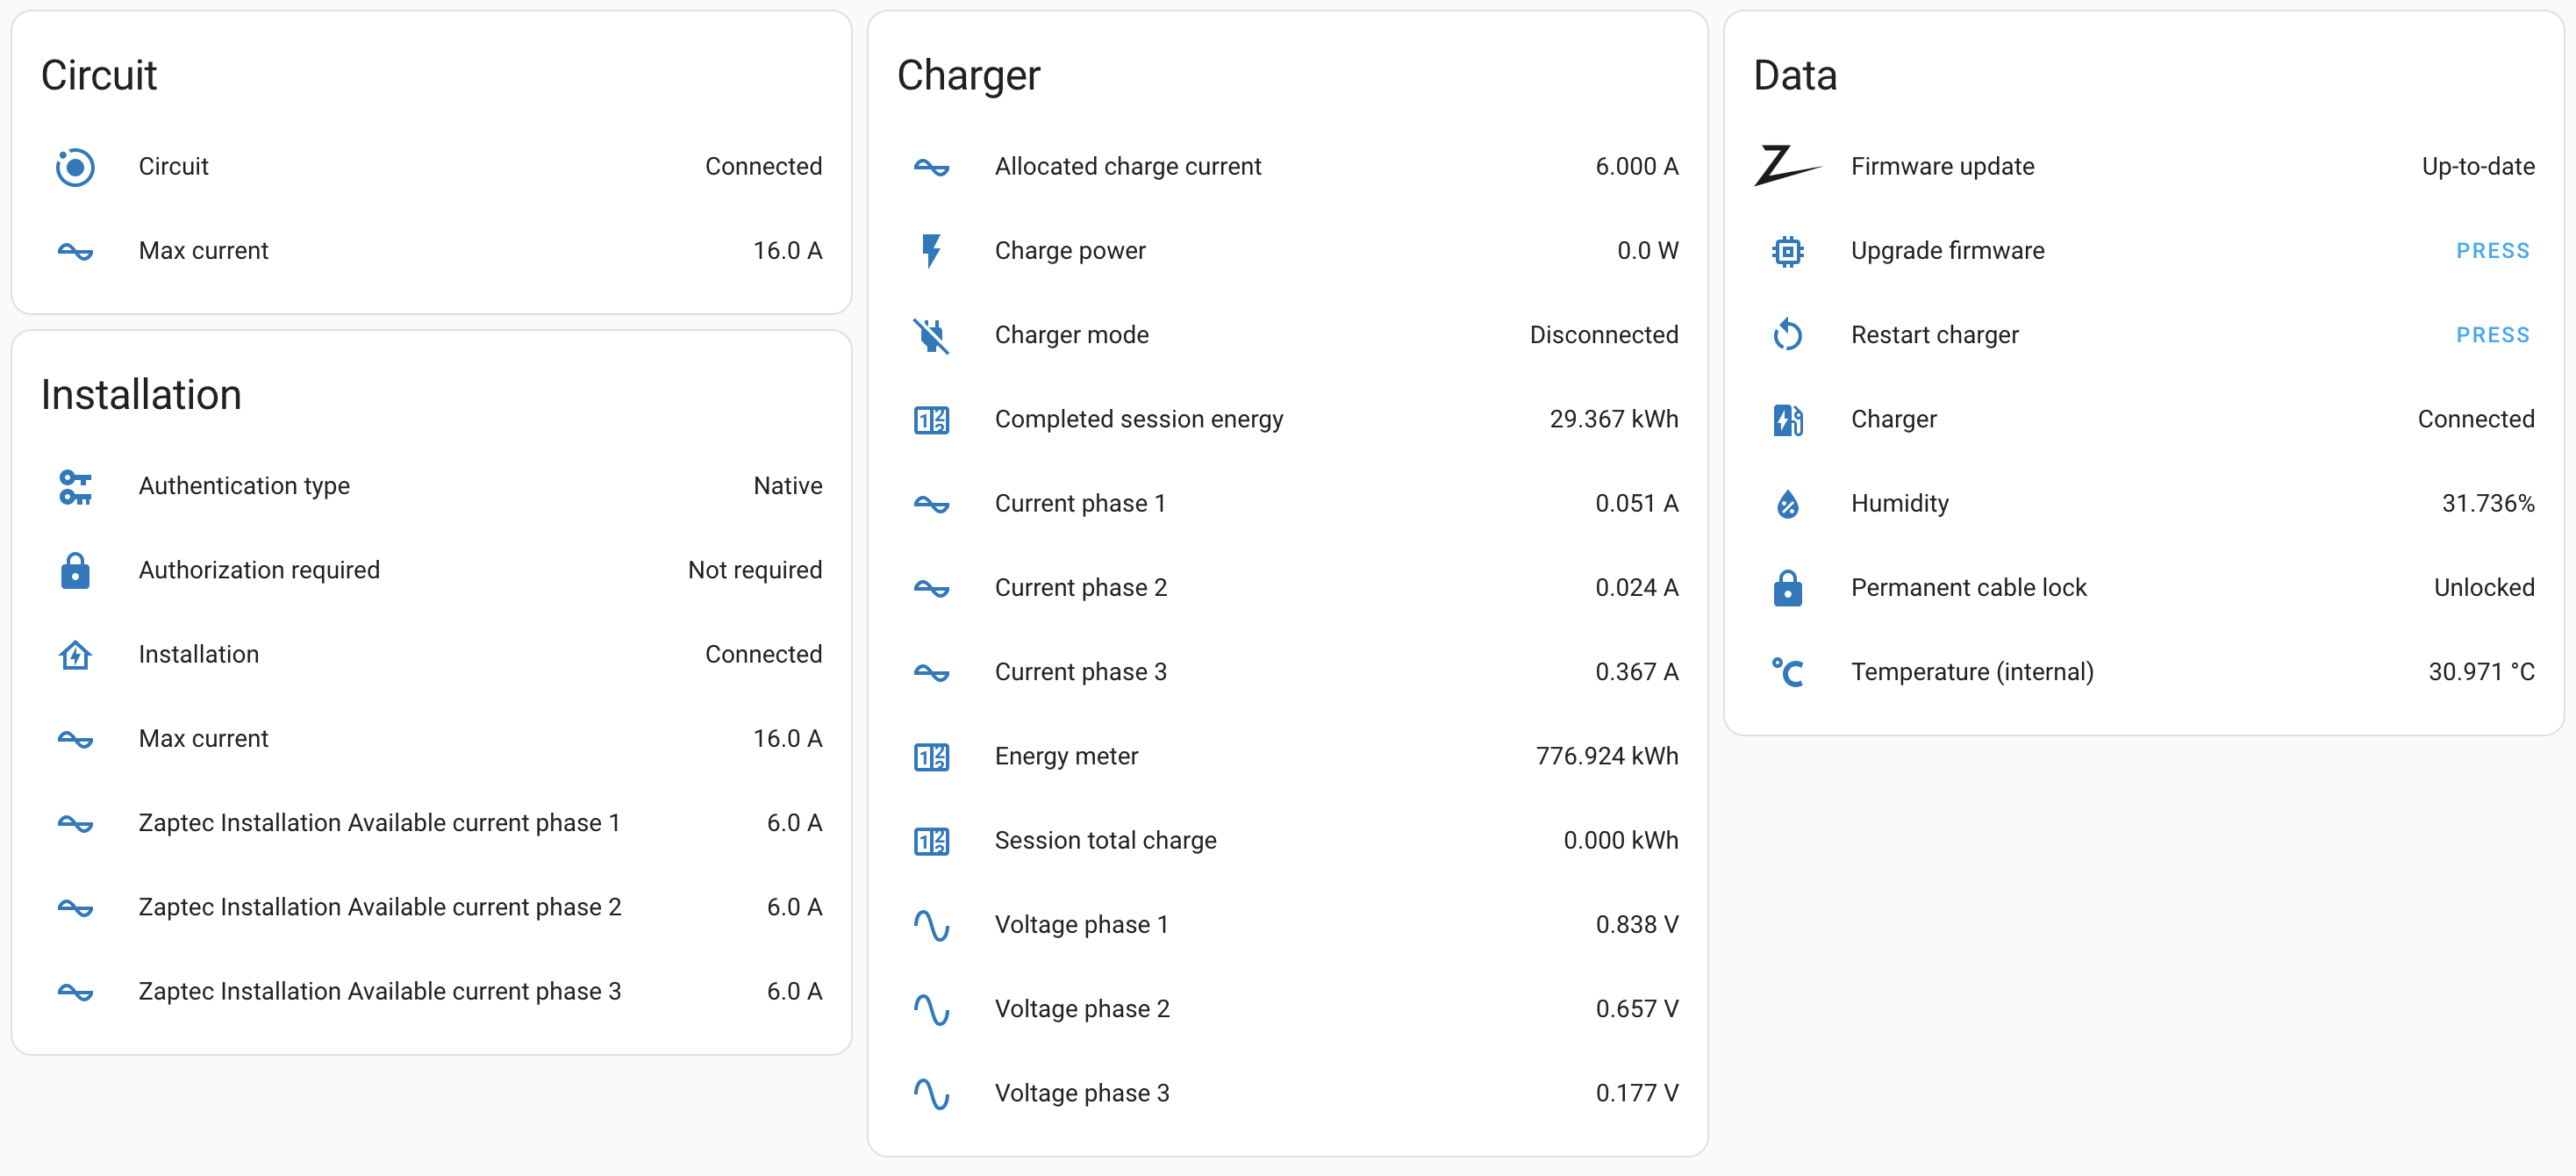The height and width of the screenshot is (1176, 2576).
Task: Click the Charger EV station icon
Action: click(x=1787, y=420)
